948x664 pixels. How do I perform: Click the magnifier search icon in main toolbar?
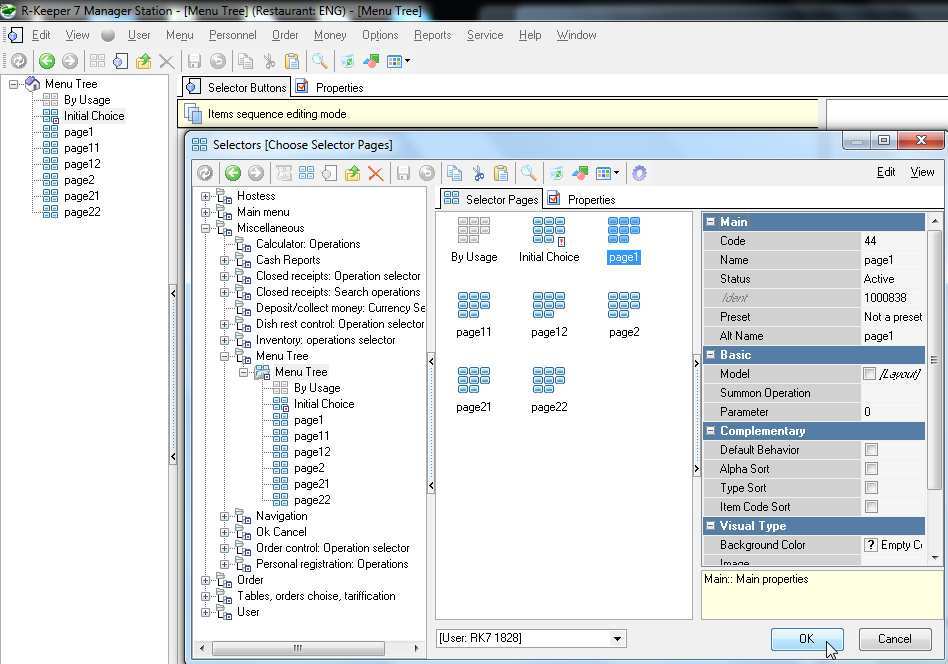coord(319,61)
